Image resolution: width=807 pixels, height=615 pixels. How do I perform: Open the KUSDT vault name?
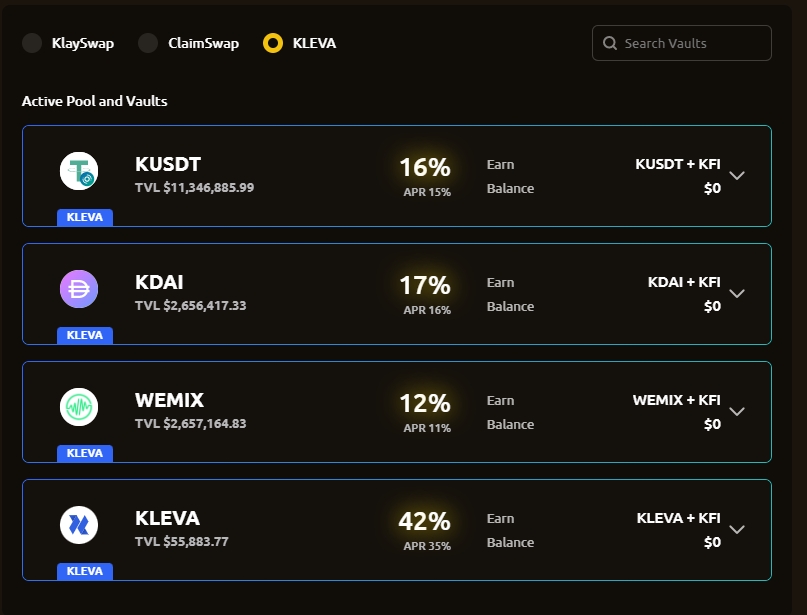168,165
